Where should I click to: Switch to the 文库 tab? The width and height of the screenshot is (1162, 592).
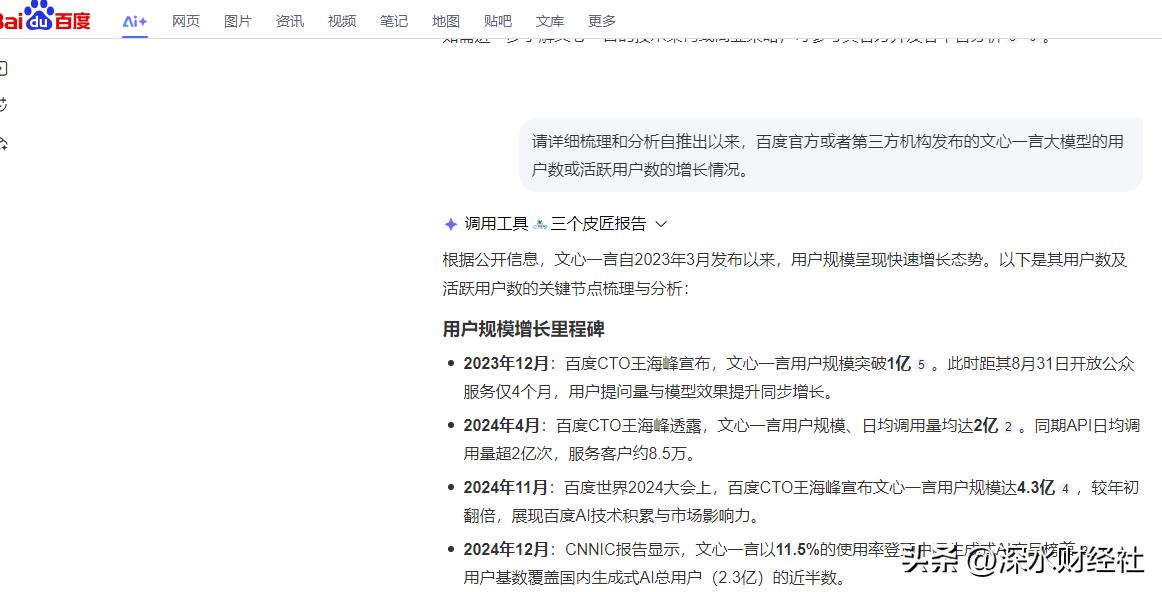(x=549, y=21)
